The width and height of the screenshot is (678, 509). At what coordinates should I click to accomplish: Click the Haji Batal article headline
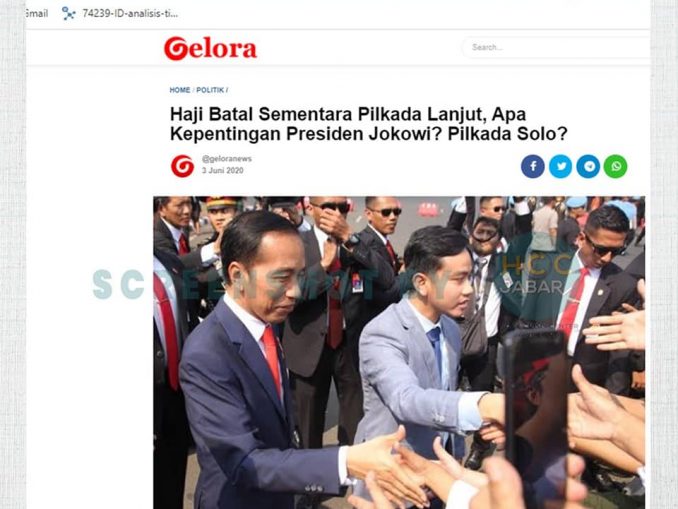368,124
